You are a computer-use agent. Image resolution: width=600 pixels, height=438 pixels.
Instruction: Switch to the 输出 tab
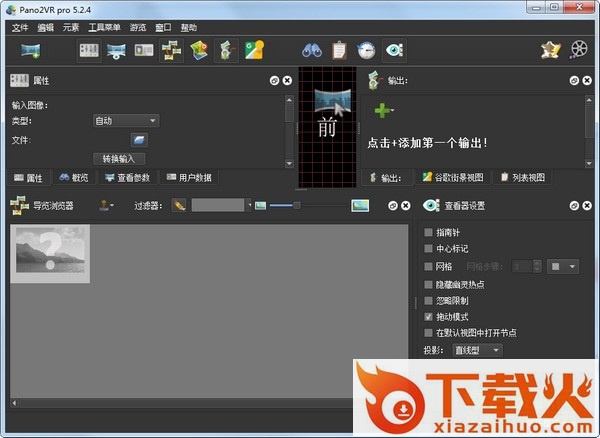pos(386,178)
